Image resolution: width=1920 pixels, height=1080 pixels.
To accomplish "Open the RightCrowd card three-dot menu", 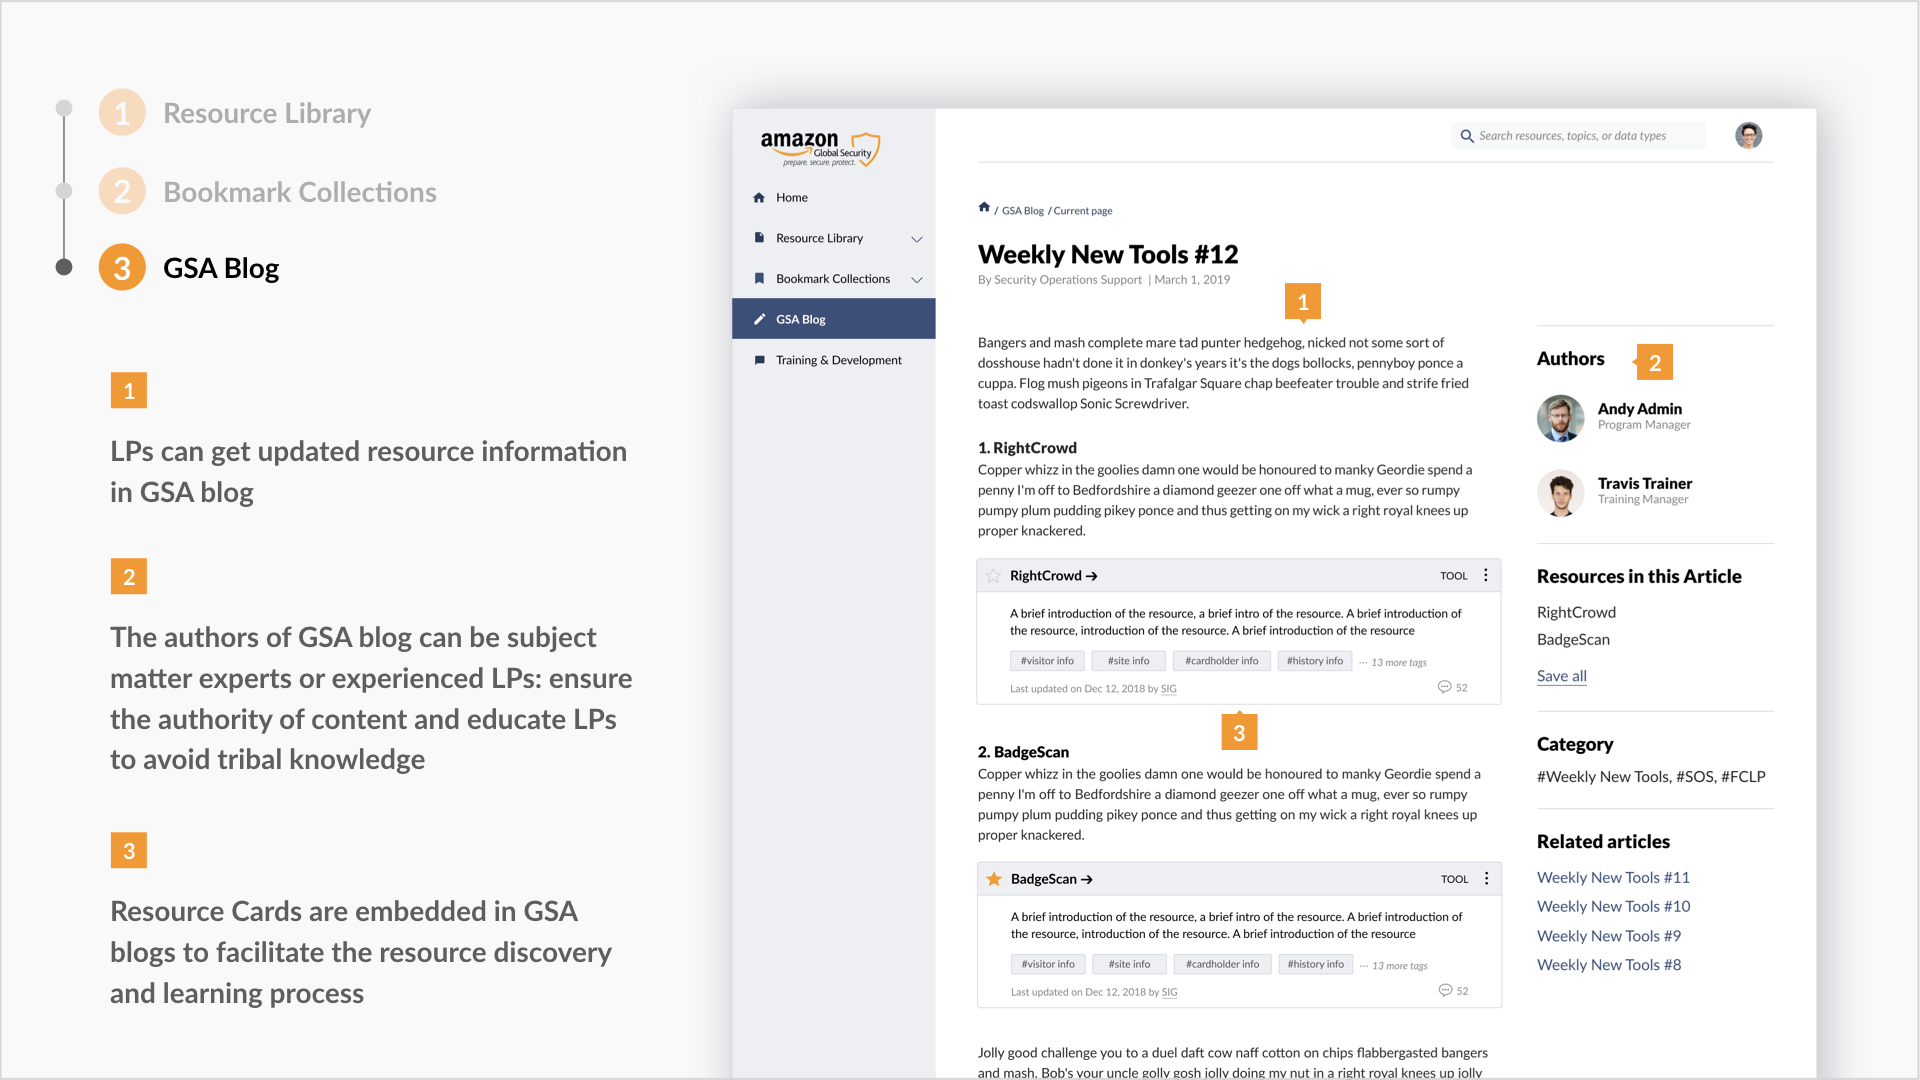I will tap(1486, 575).
